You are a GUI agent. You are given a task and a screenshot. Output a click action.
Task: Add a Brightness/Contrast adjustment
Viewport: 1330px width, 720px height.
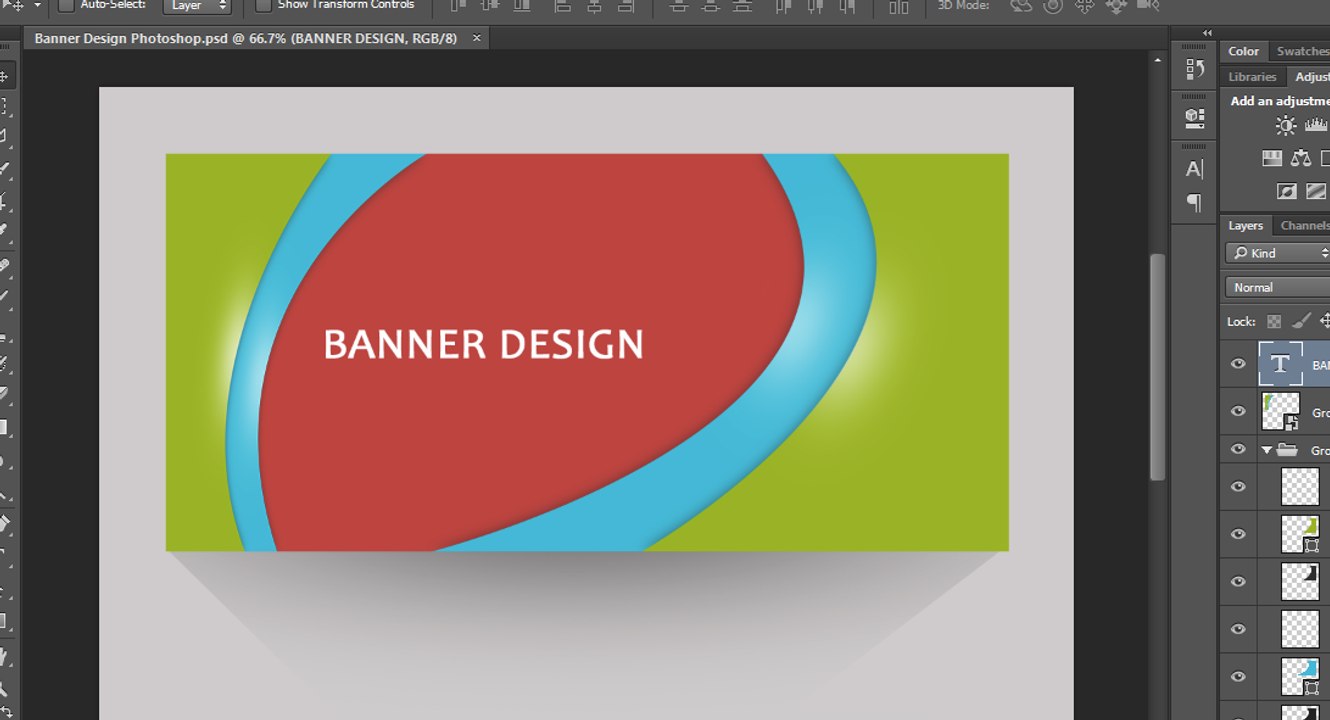pyautogui.click(x=1286, y=125)
